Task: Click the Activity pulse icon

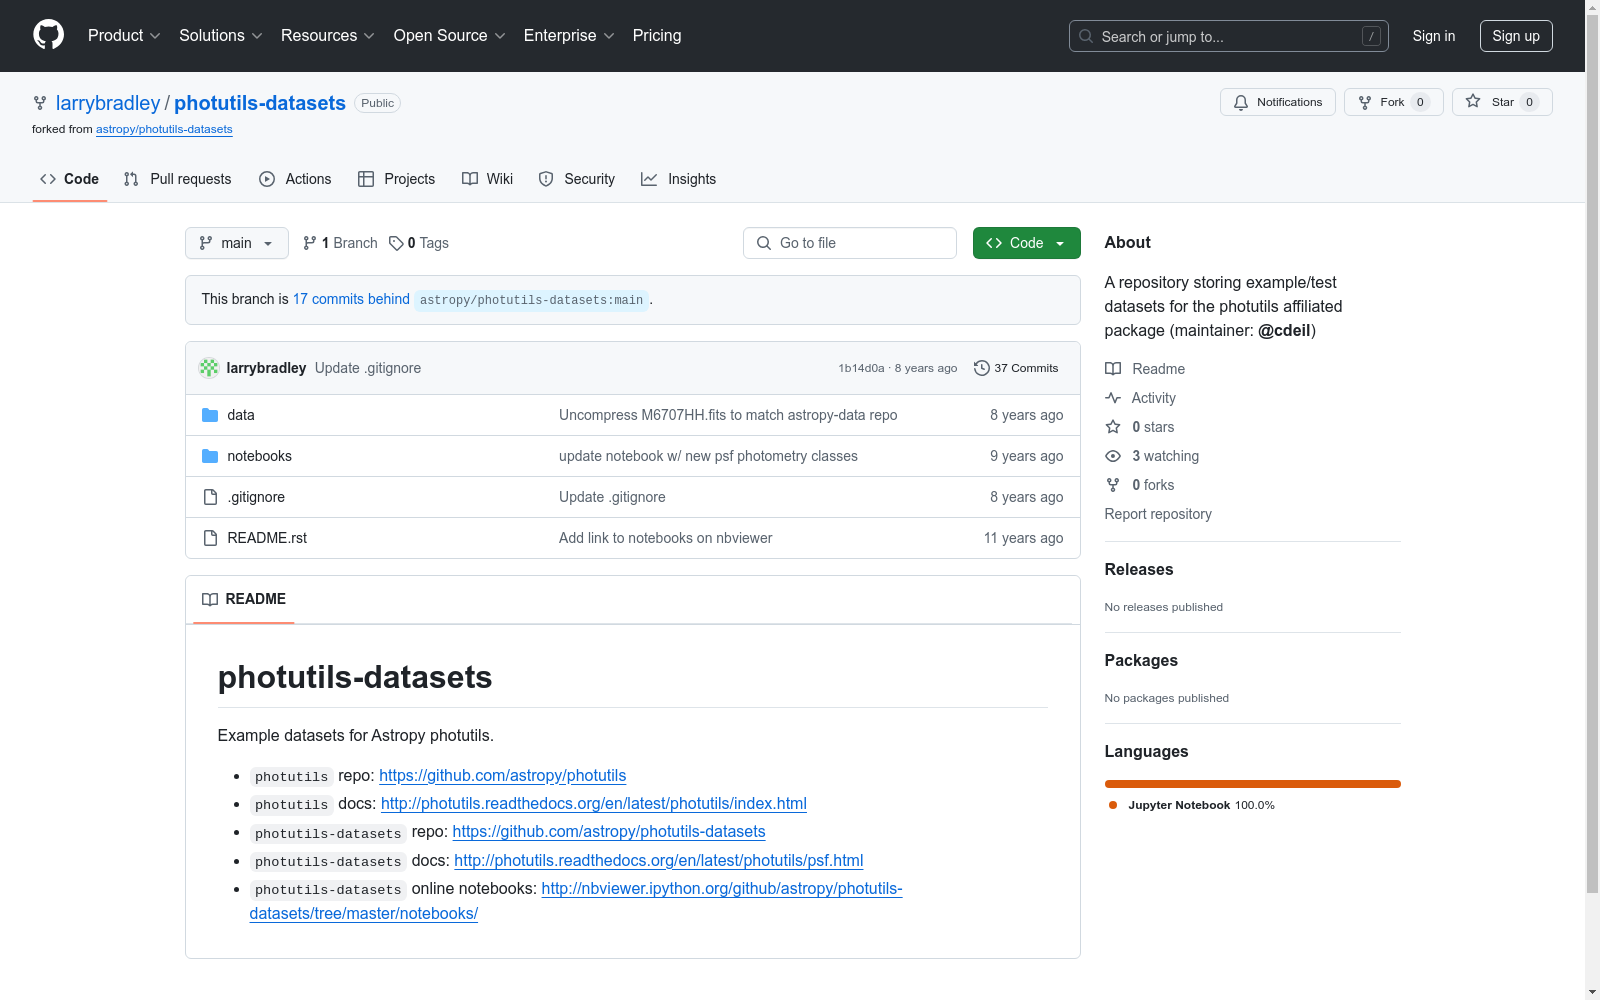Action: 1113,398
